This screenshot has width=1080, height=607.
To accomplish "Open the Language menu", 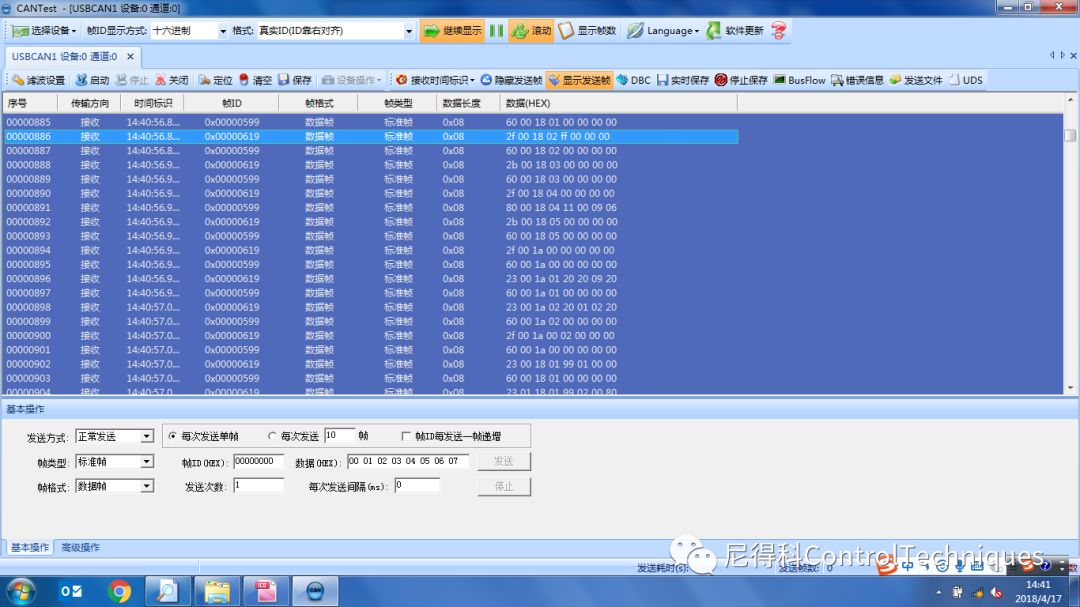I will [663, 31].
